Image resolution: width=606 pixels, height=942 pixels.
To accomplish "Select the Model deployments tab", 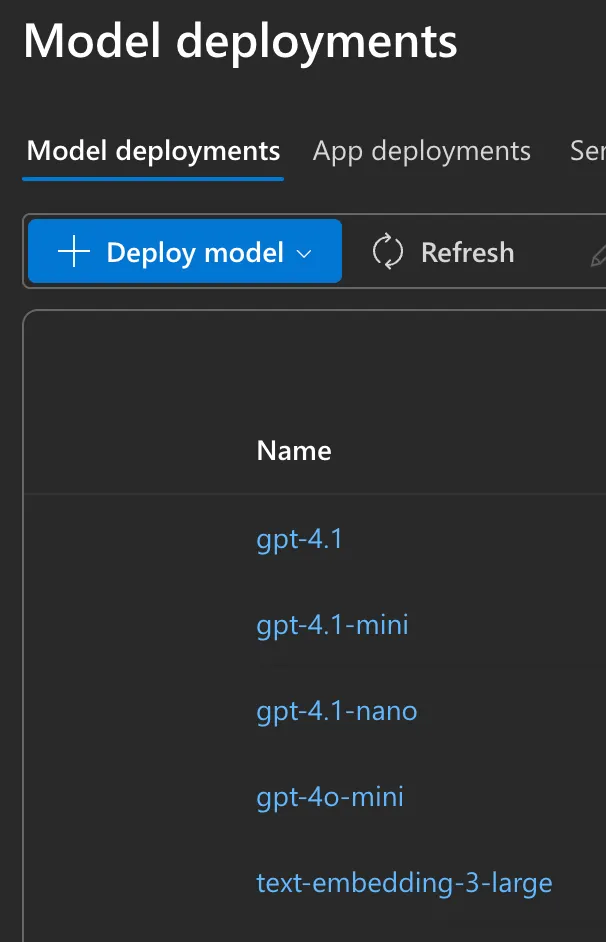I will coord(152,151).
